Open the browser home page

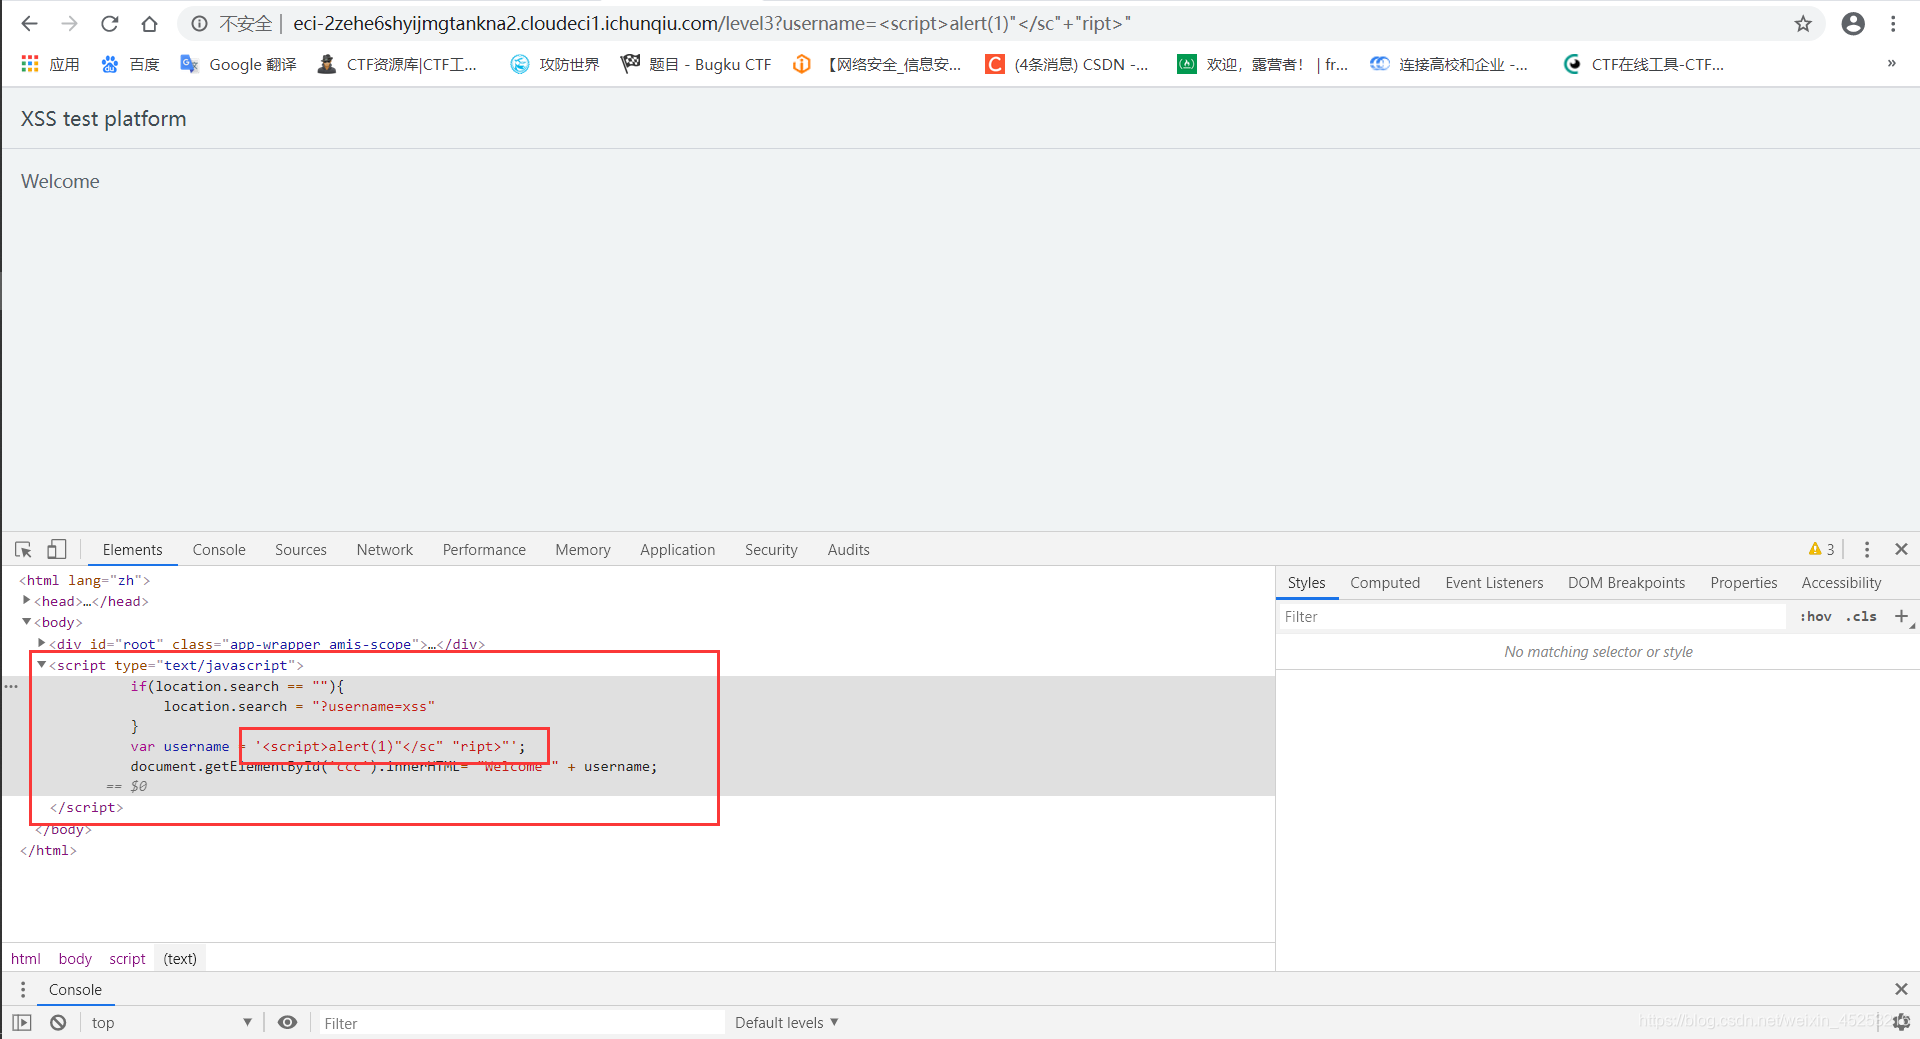[x=149, y=23]
